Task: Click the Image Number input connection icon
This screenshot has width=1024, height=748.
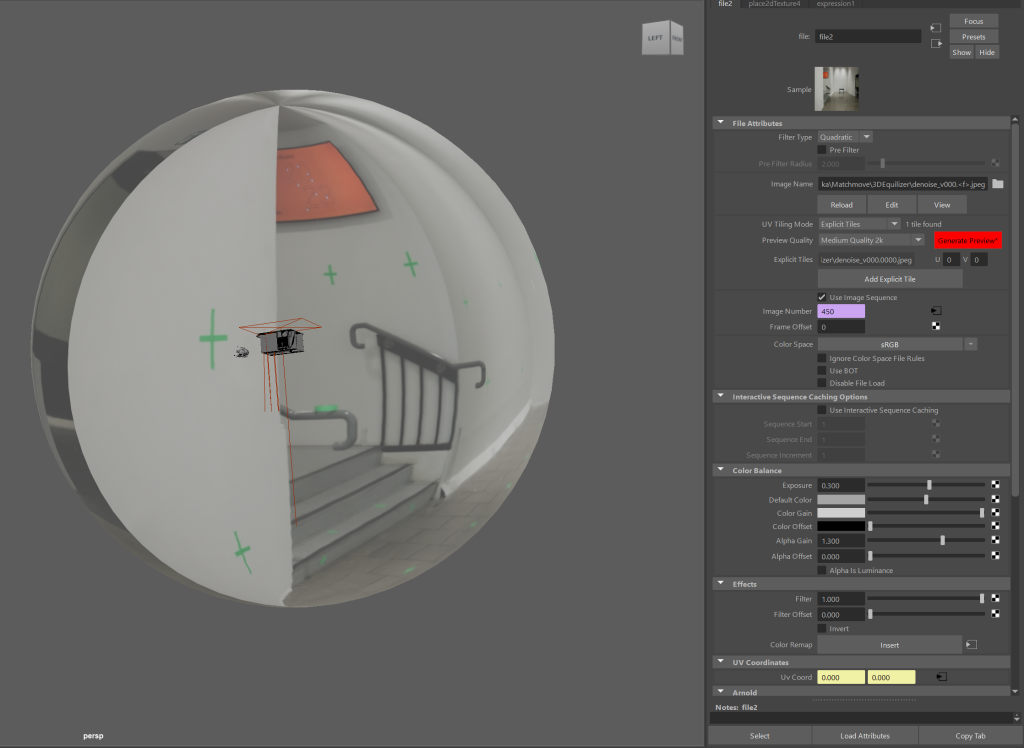Action: coord(936,311)
